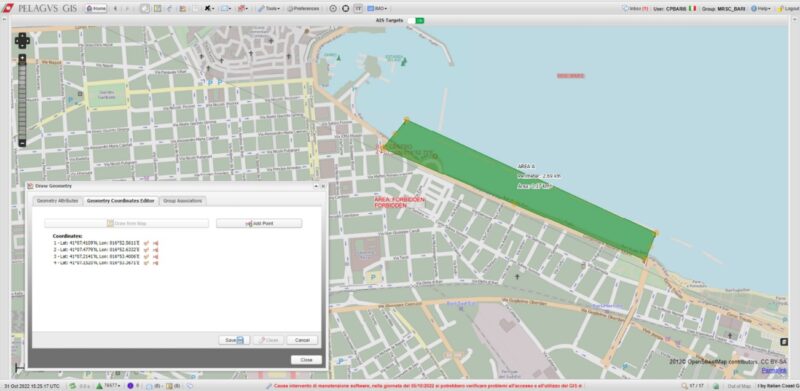This screenshot has width=800, height=391.
Task: Click the solid circle tool in toolbar
Action: pos(345,9)
